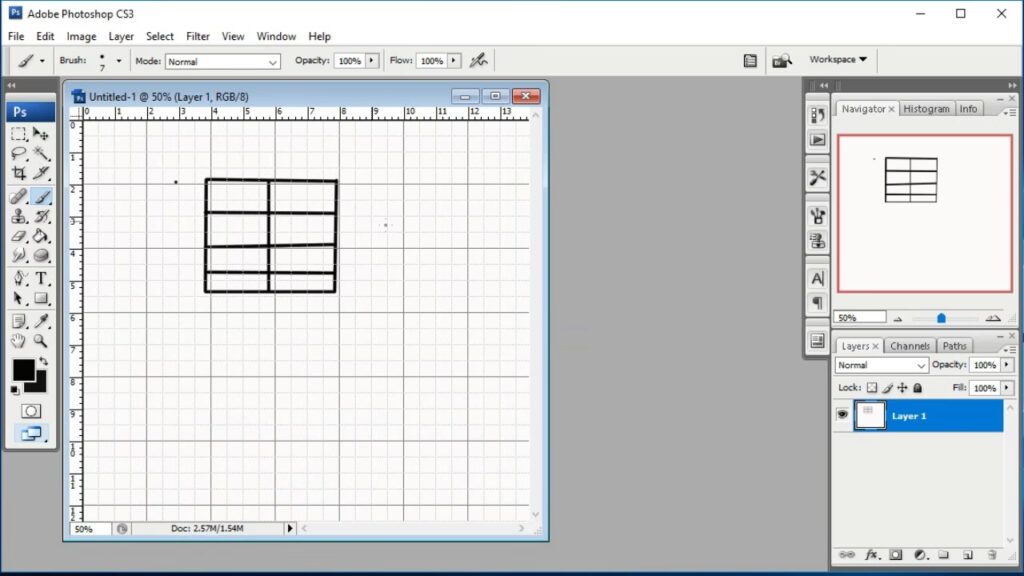Hide Layer 1 using the eye icon
The height and width of the screenshot is (576, 1024).
(x=842, y=415)
